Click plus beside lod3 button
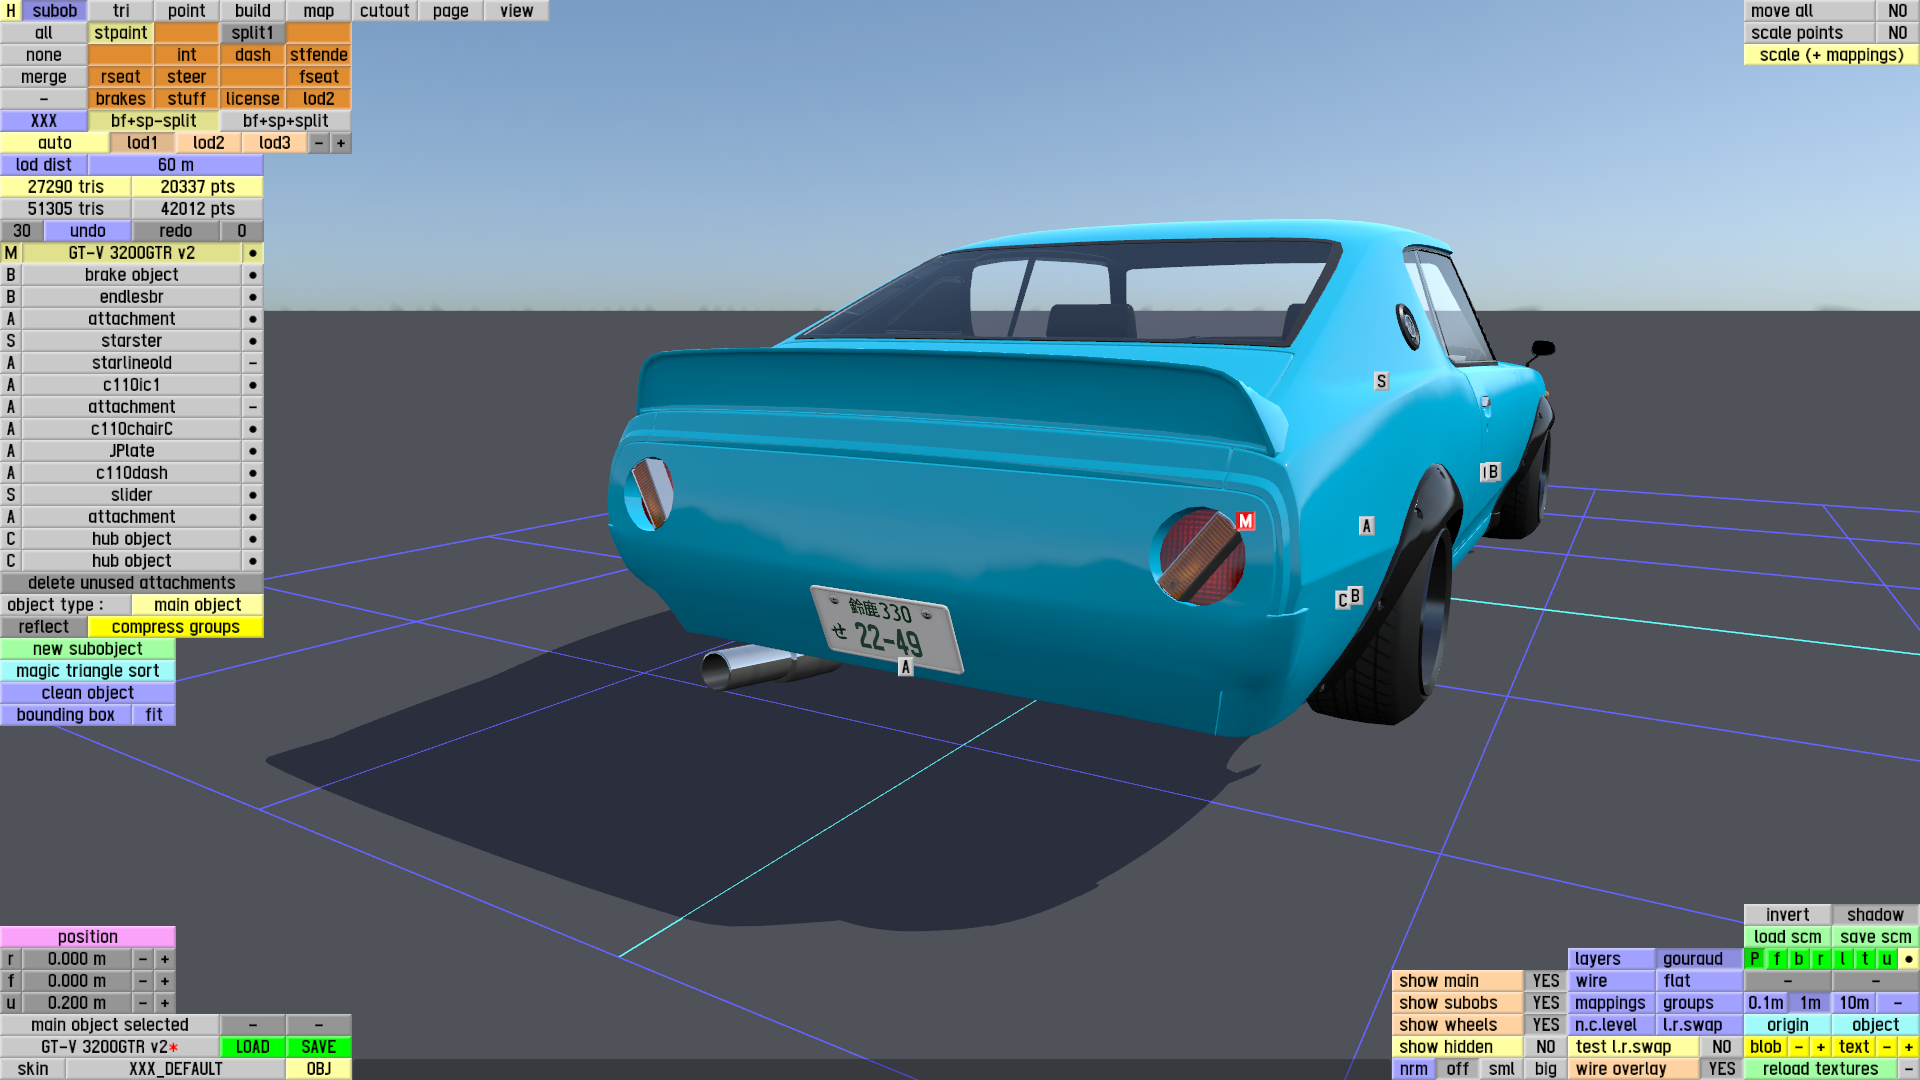Viewport: 1920px width, 1080px height. tap(341, 143)
